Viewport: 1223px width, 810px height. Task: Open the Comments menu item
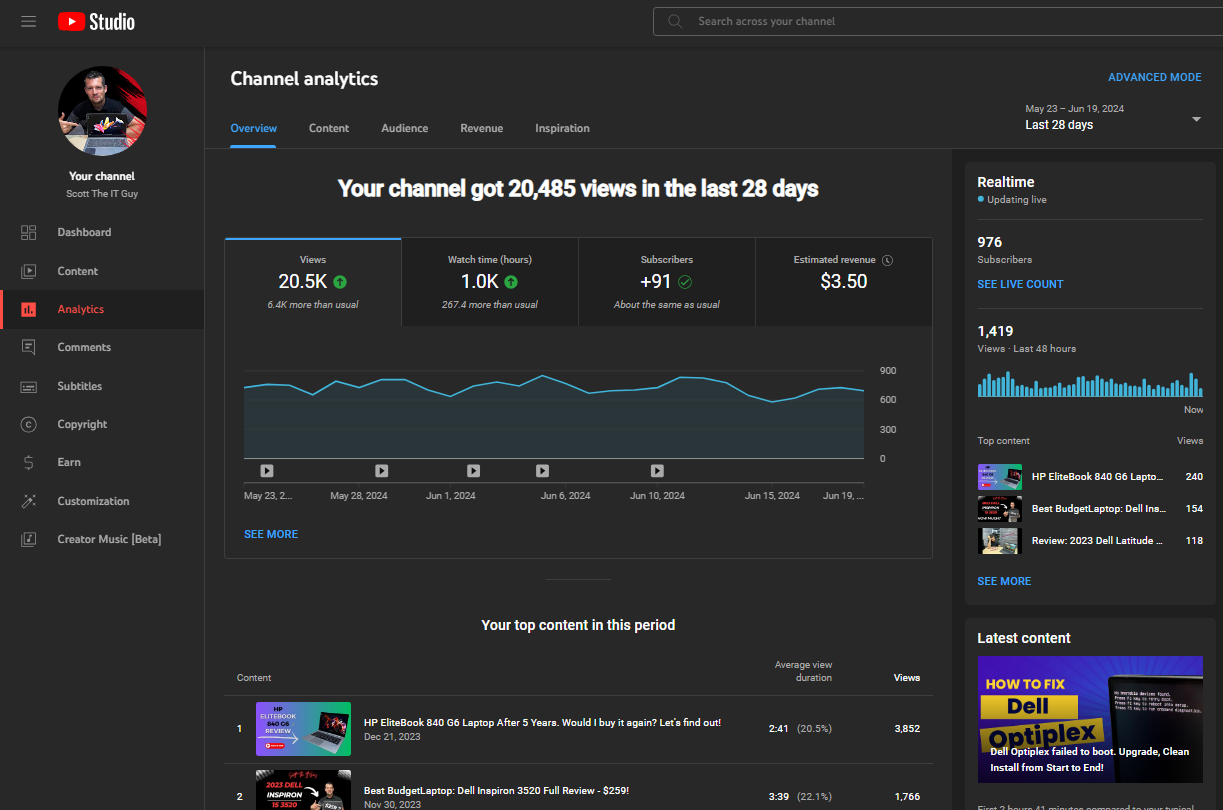(102, 347)
